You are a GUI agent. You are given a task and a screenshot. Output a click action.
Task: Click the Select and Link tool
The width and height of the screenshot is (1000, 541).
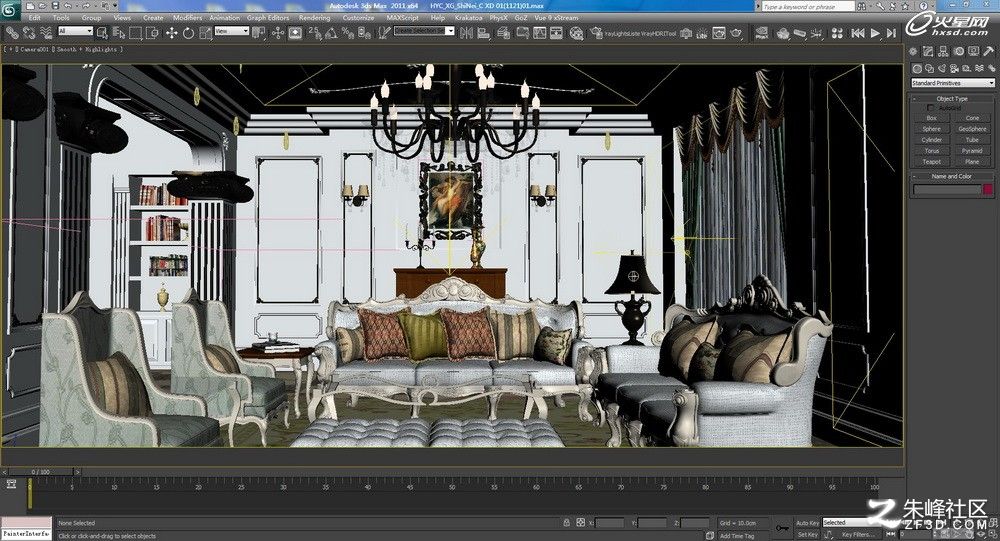pyautogui.click(x=12, y=32)
